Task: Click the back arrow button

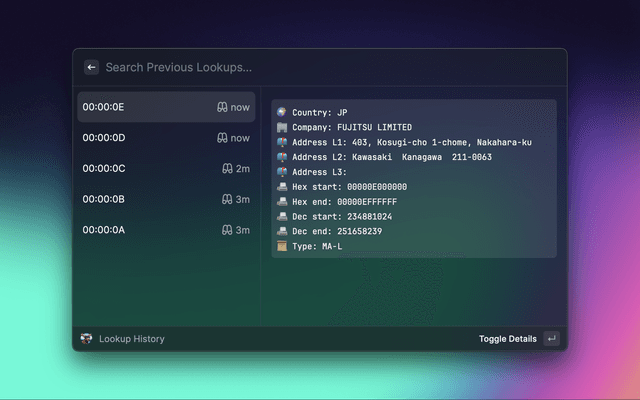Action: tap(91, 67)
